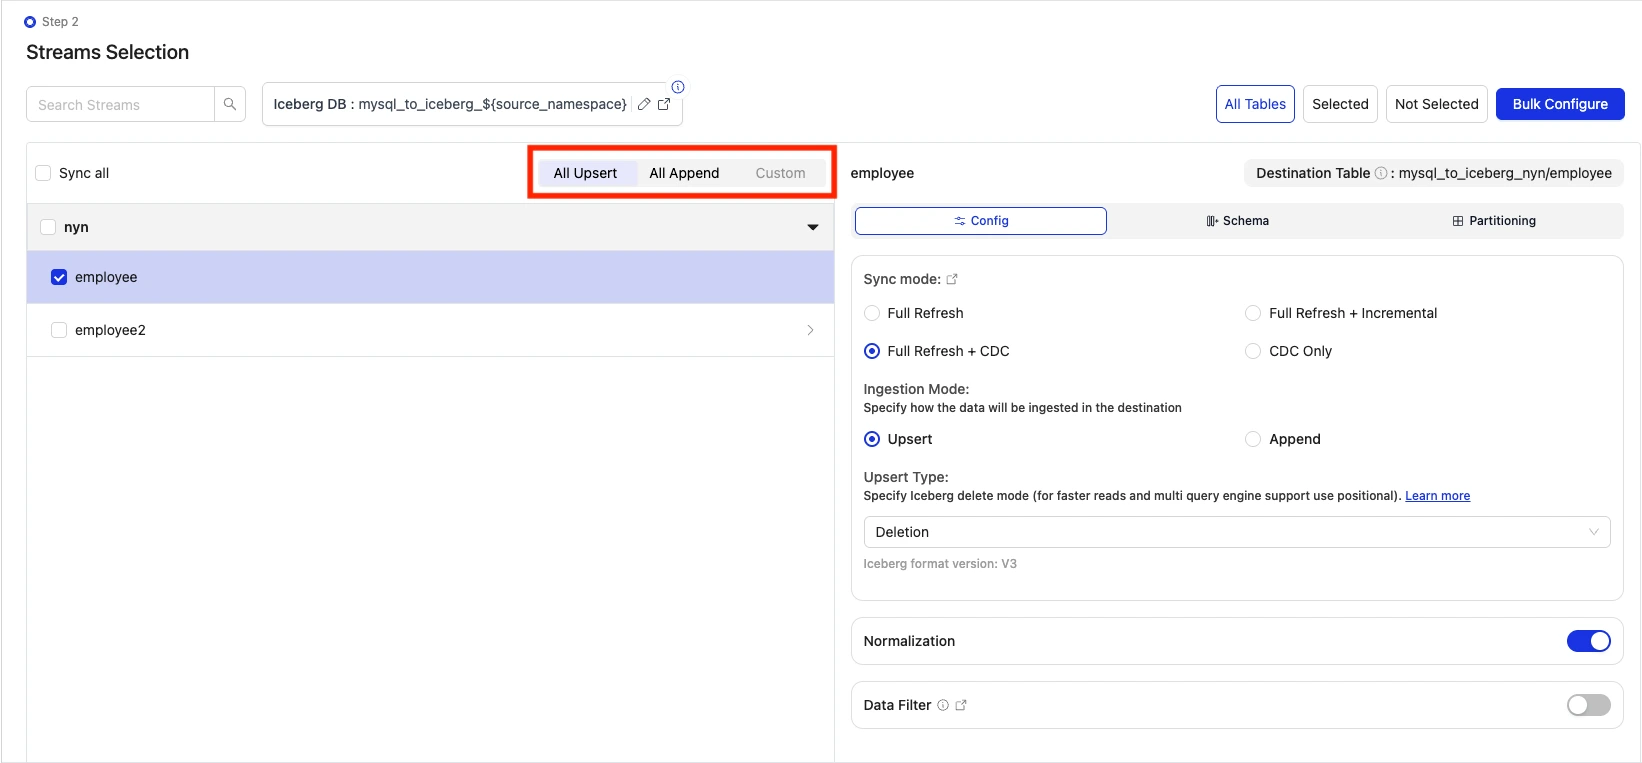The width and height of the screenshot is (1642, 763).
Task: Enable the Data Filter switch
Action: [x=1589, y=705]
